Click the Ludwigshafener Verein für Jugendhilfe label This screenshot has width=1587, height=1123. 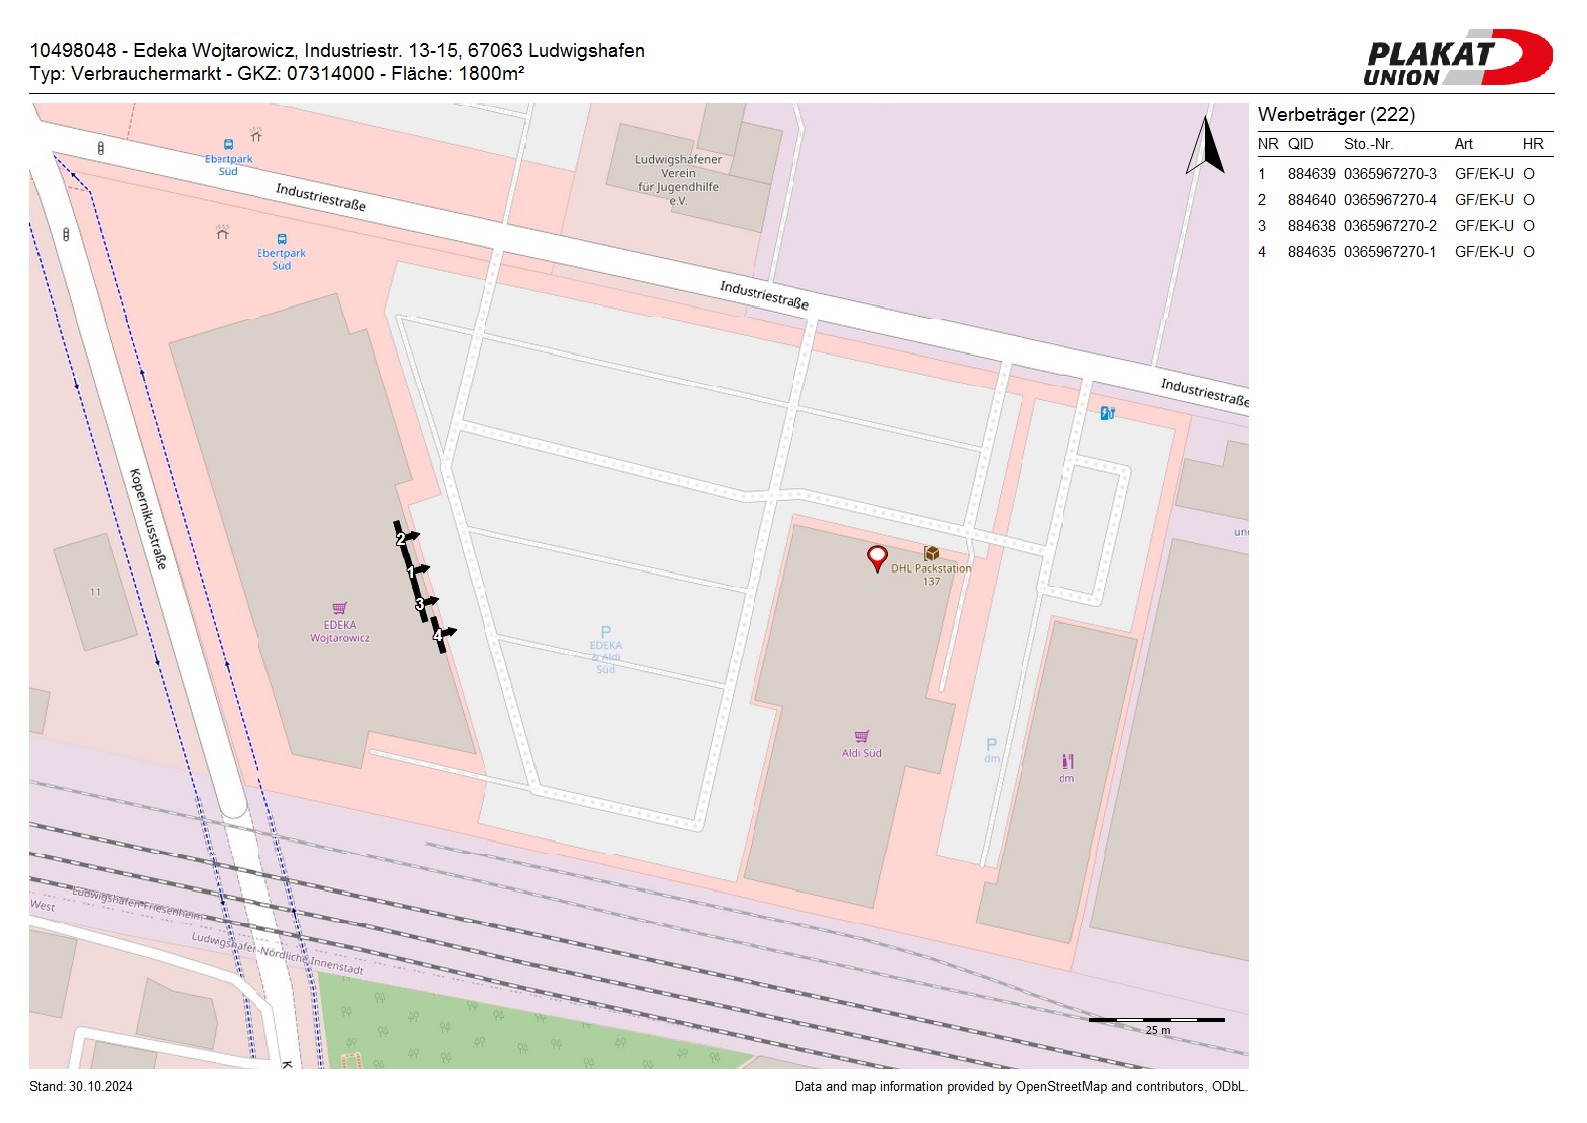678,180
